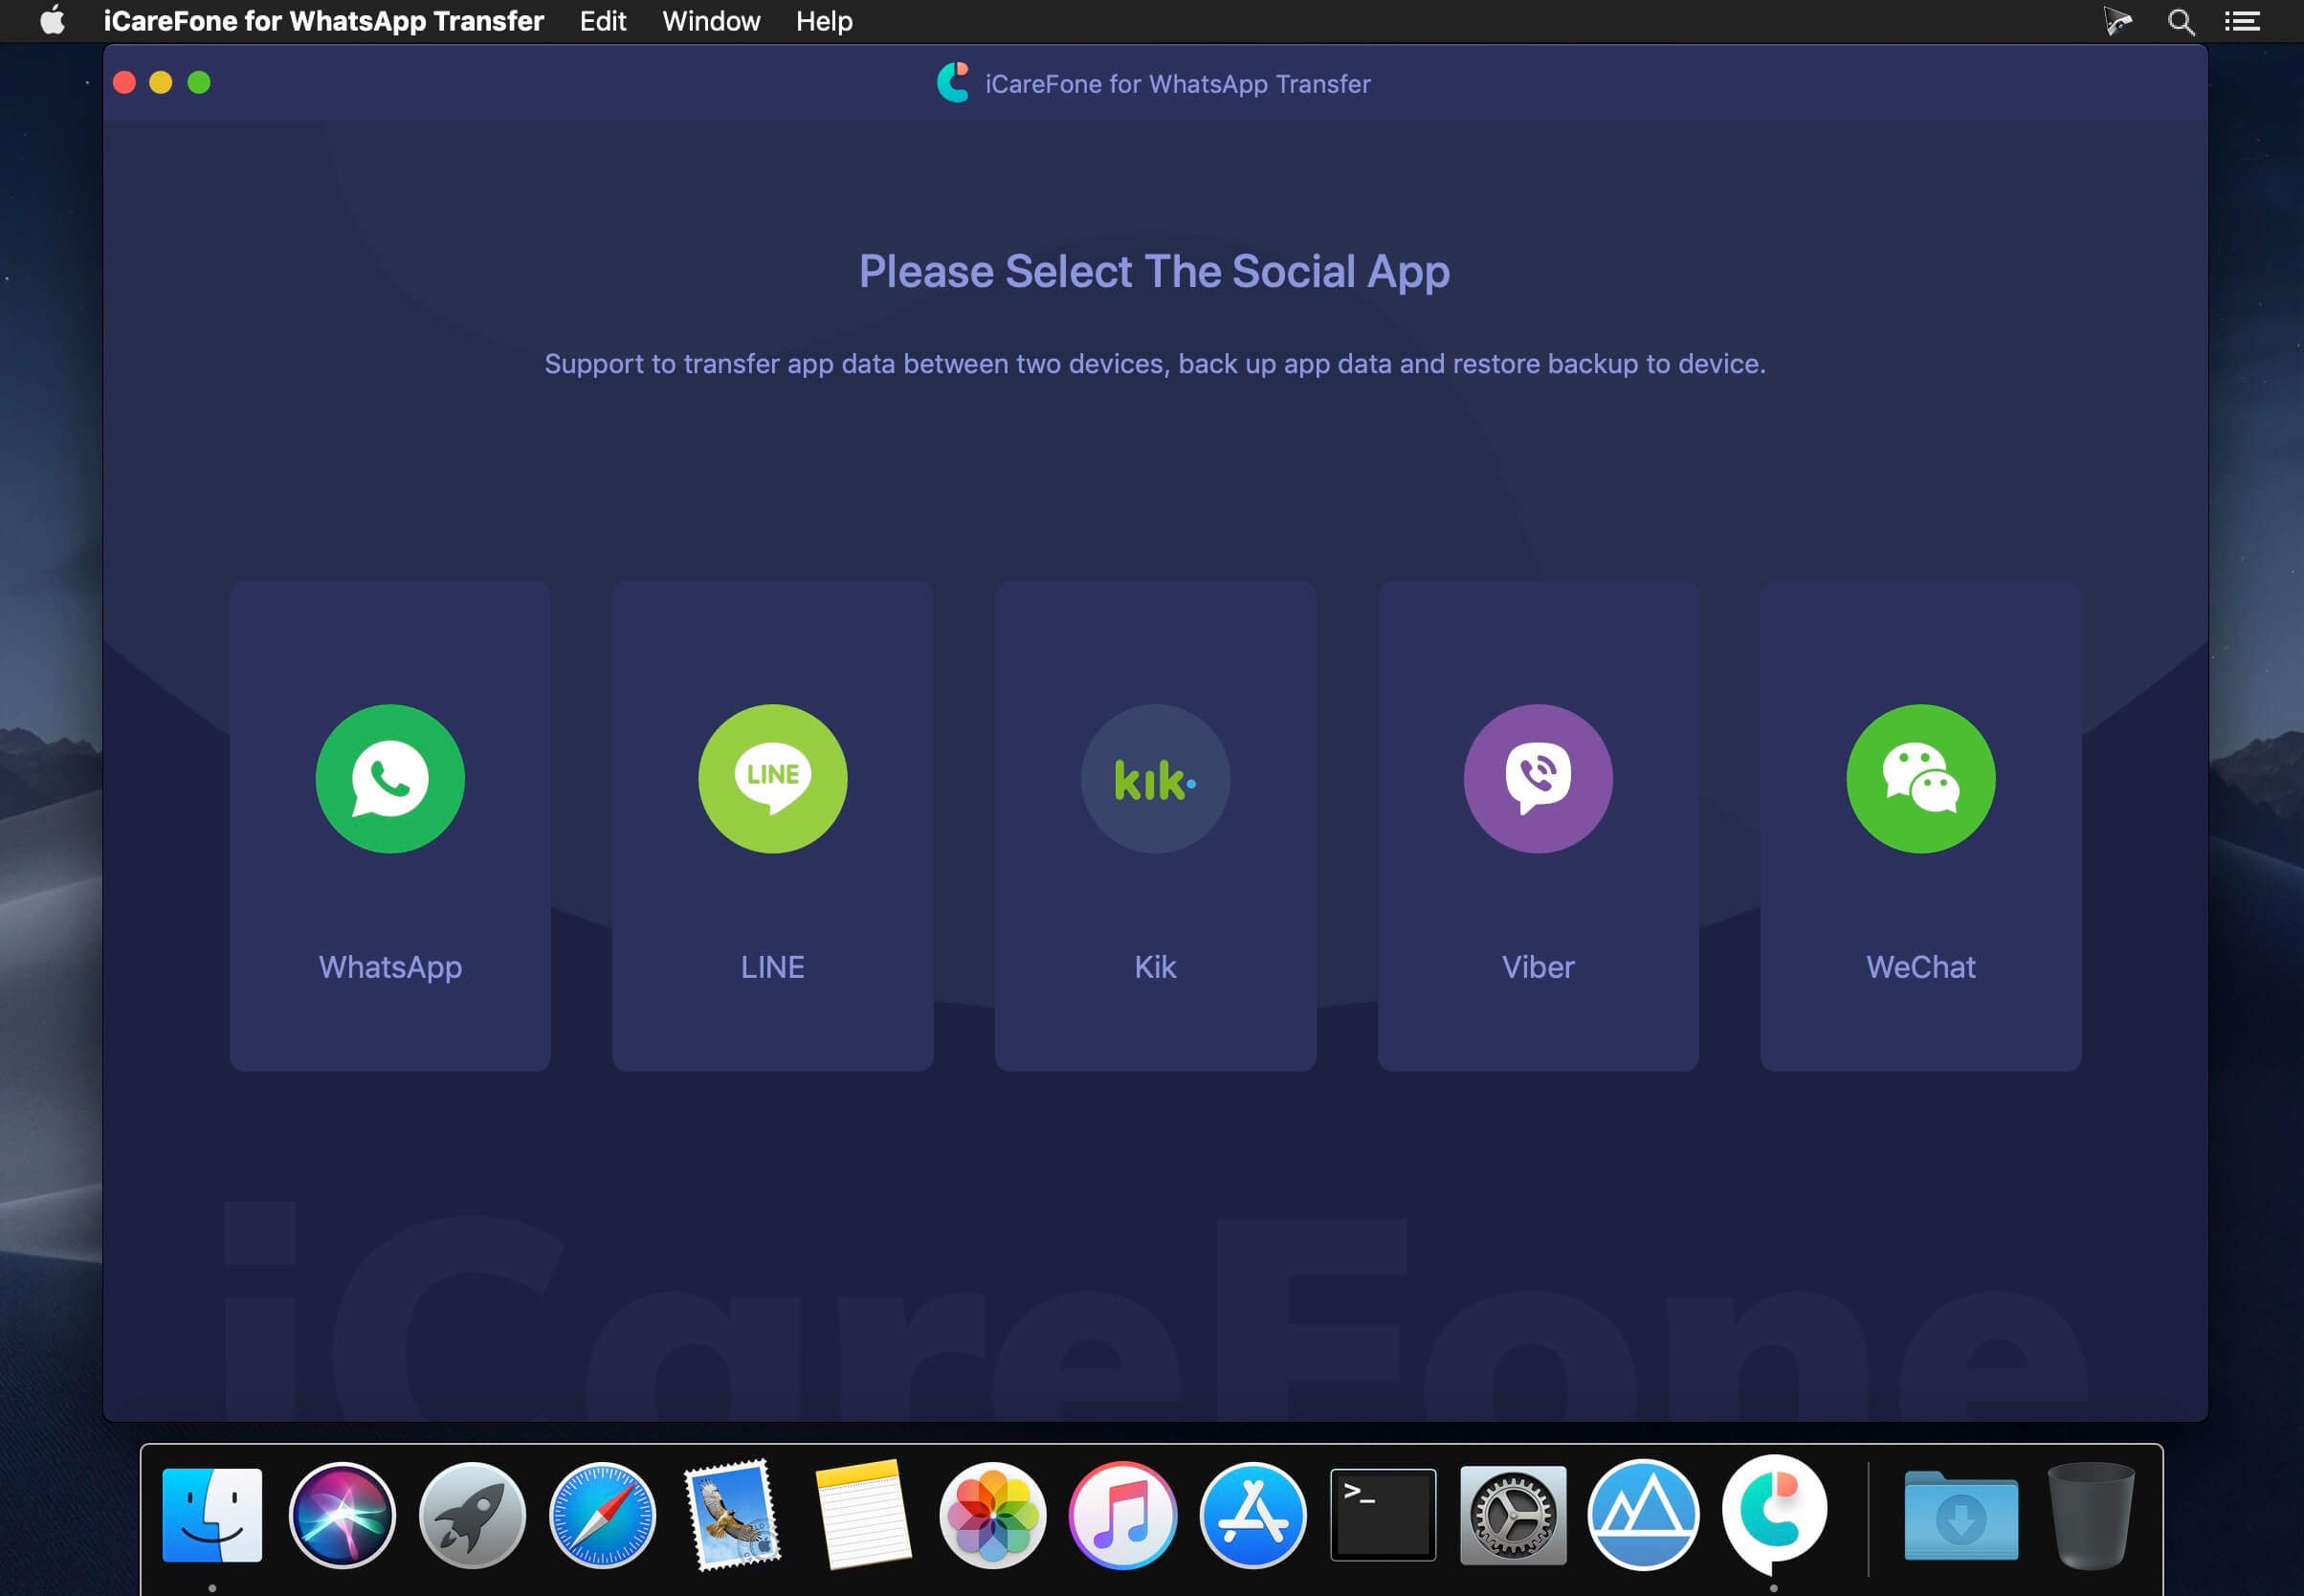2304x1596 pixels.
Task: Open System Preferences from the dock
Action: tap(1515, 1512)
